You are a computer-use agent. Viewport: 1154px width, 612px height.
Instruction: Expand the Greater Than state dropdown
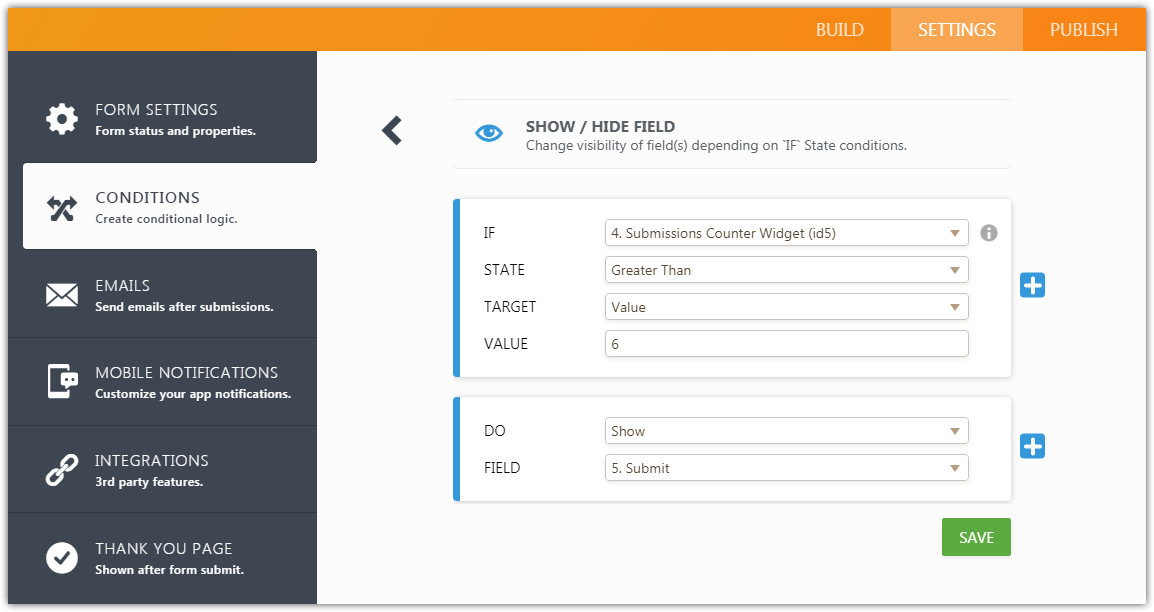[x=786, y=269]
